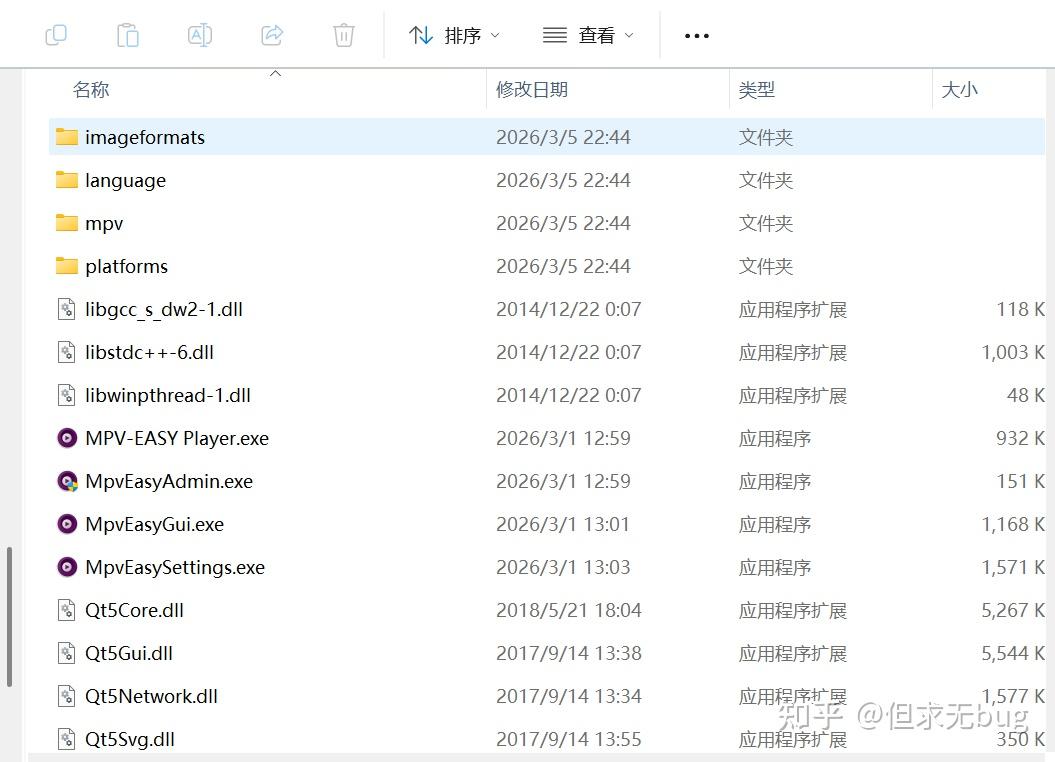Click the MPV-EASY Player.exe purple icon
The image size is (1055, 762).
click(67, 439)
